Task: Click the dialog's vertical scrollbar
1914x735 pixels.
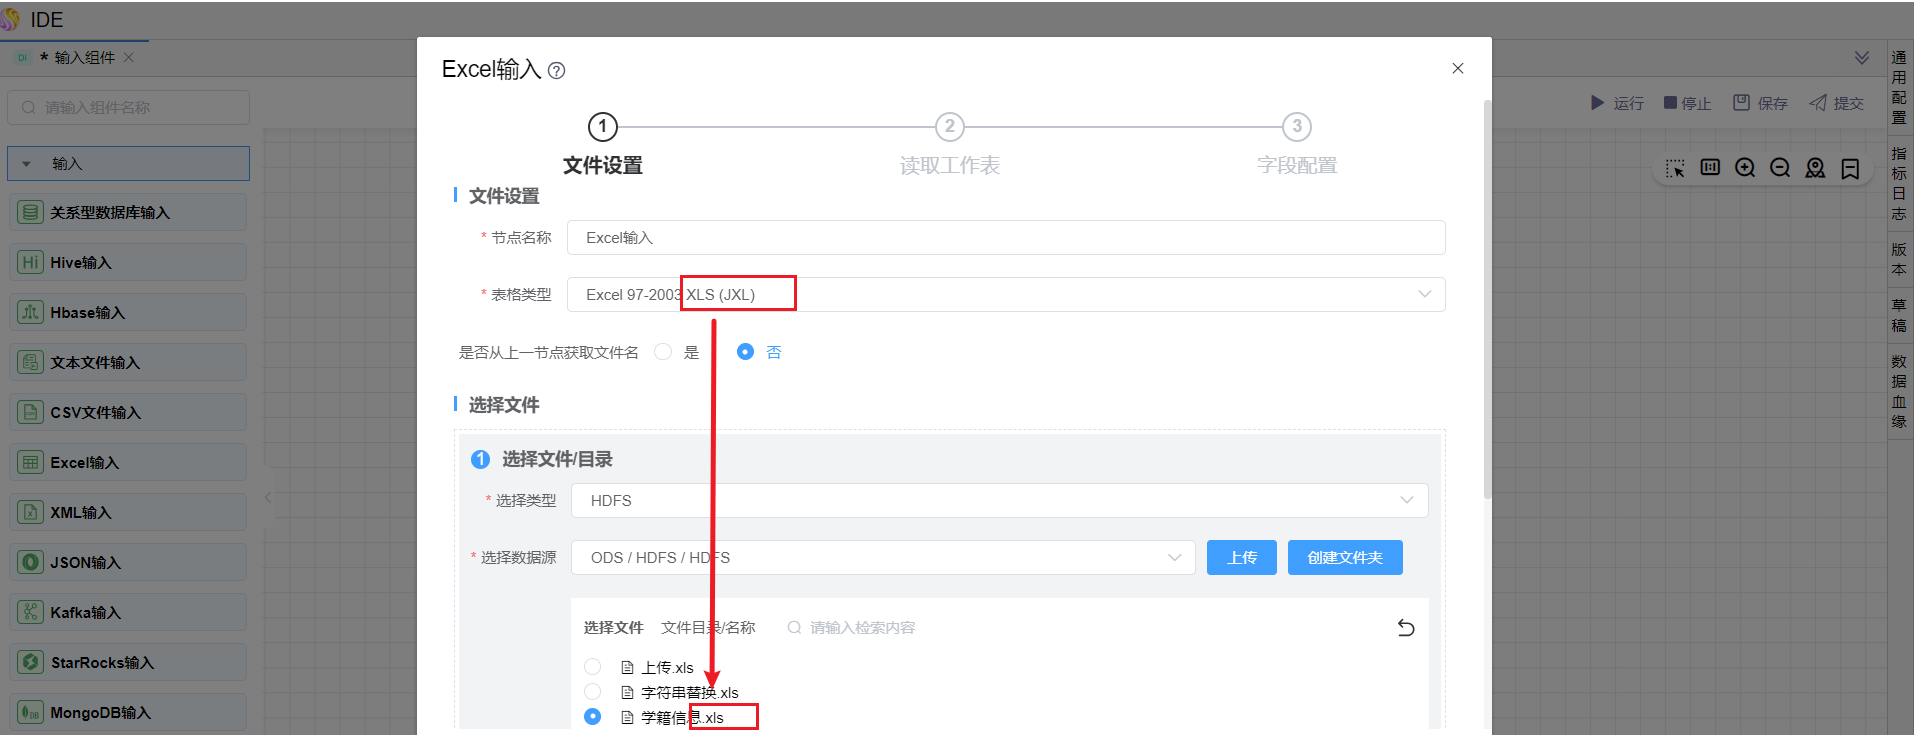Action: tap(1487, 300)
